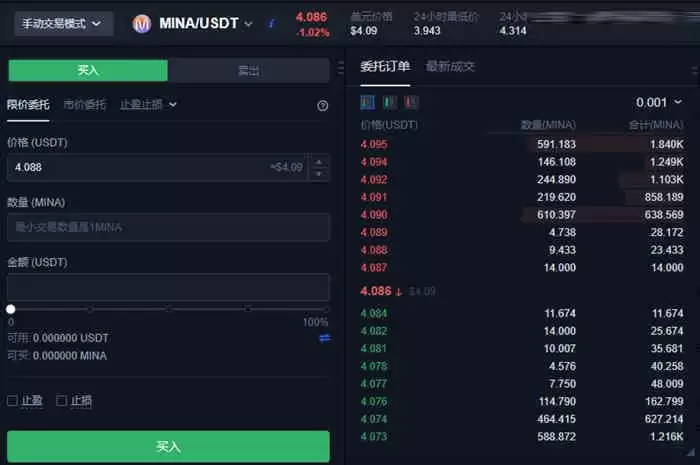Click the blue transfer arrows icon

click(324, 338)
